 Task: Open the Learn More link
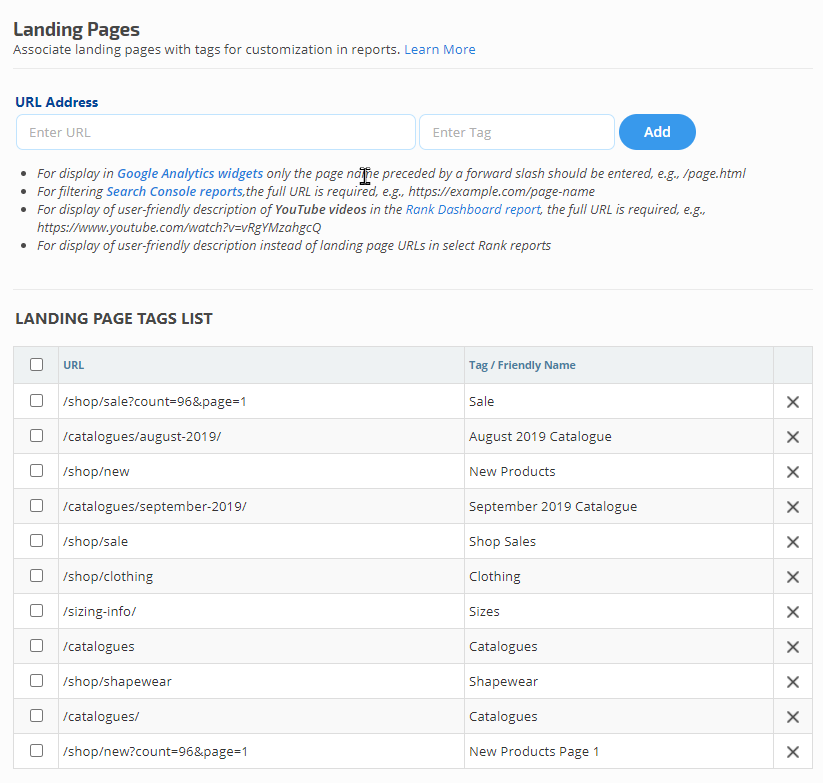pos(440,50)
